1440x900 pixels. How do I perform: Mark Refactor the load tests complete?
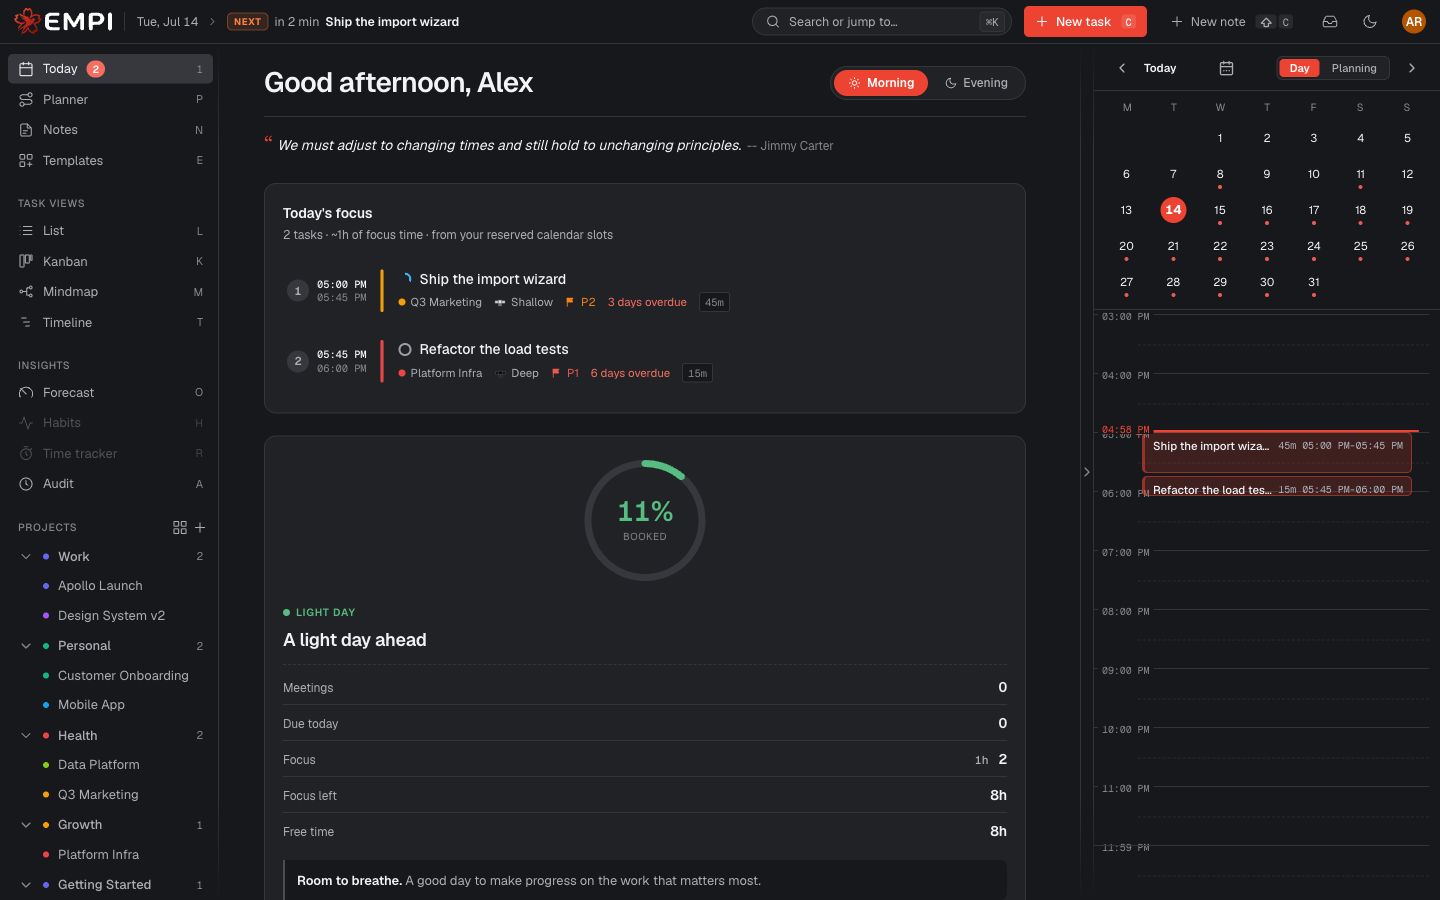click(405, 350)
